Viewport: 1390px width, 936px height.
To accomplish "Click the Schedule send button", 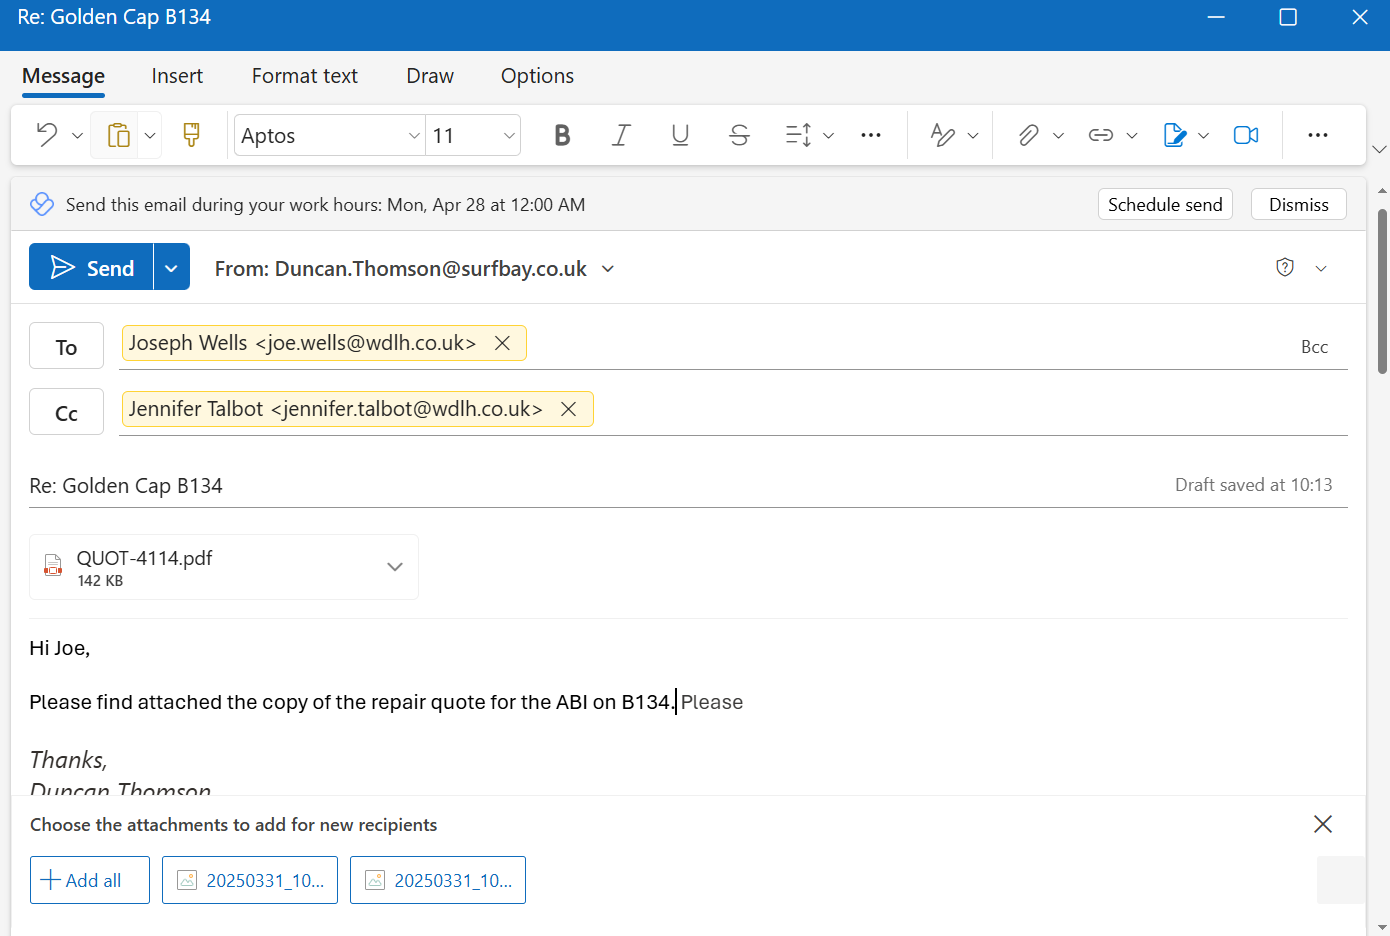I will pos(1164,204).
